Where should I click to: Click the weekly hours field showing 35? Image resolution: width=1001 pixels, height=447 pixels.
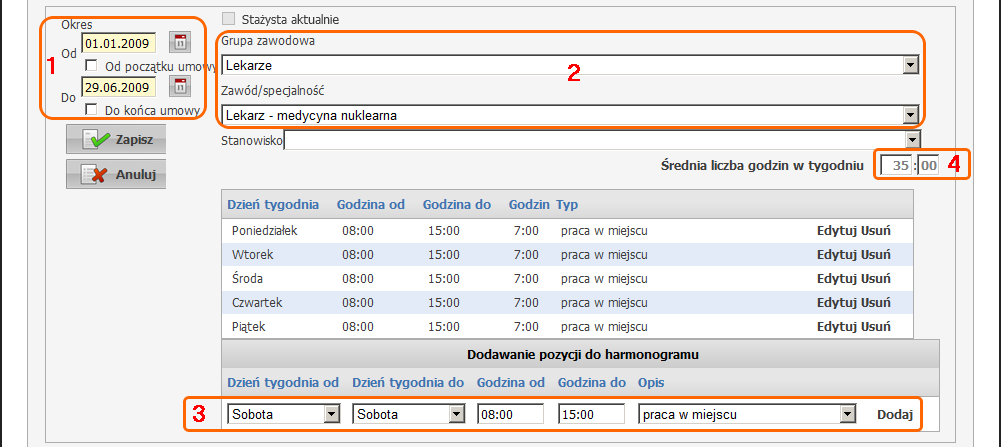click(x=897, y=166)
